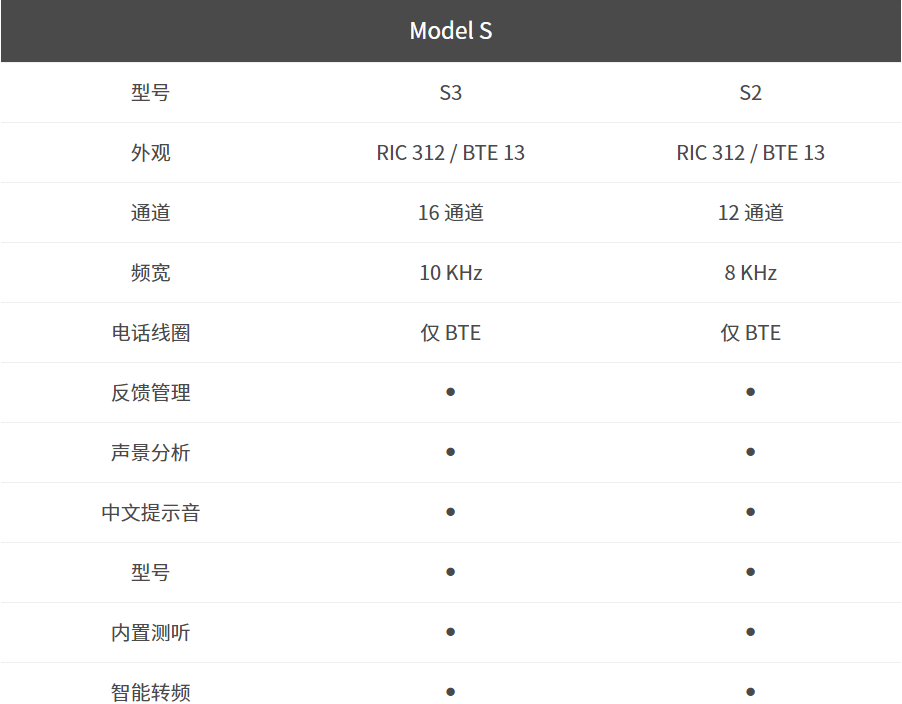Click the S3 反馈管理 bullet dot

[x=451, y=392]
